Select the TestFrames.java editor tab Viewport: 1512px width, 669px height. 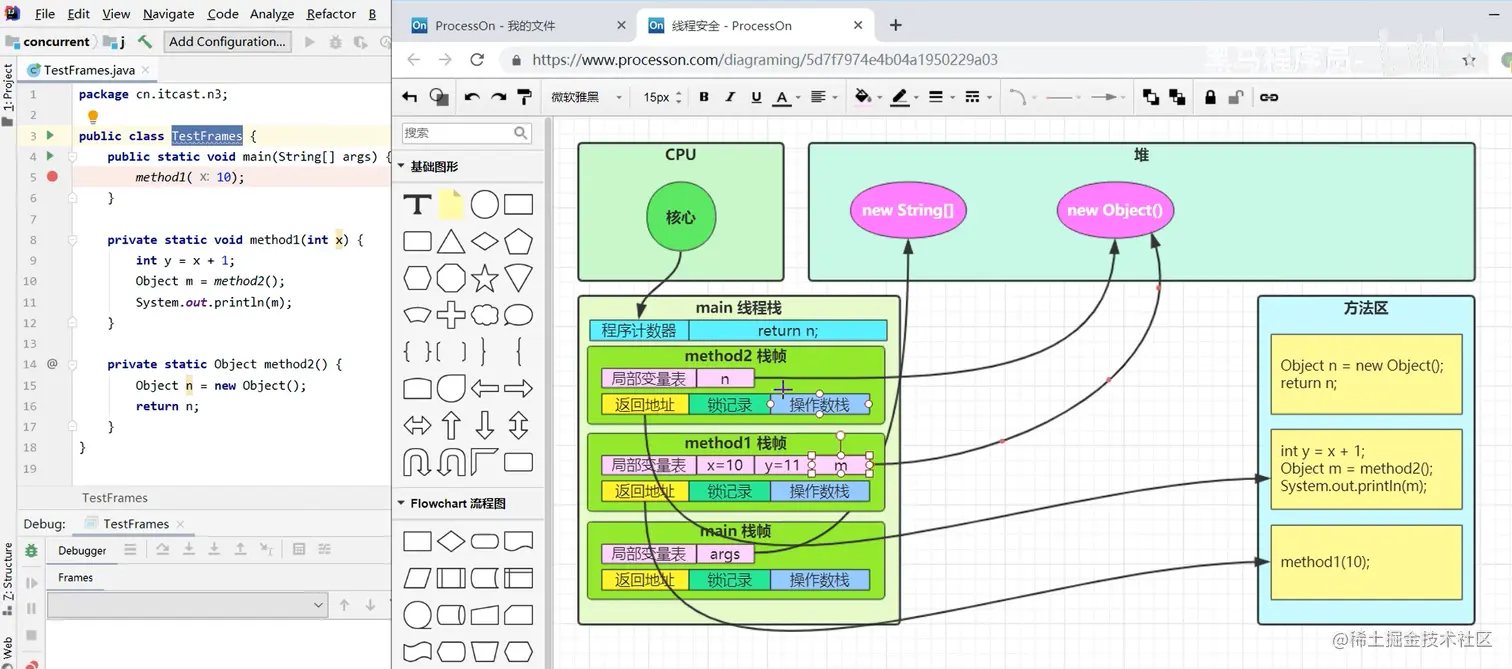(88, 70)
